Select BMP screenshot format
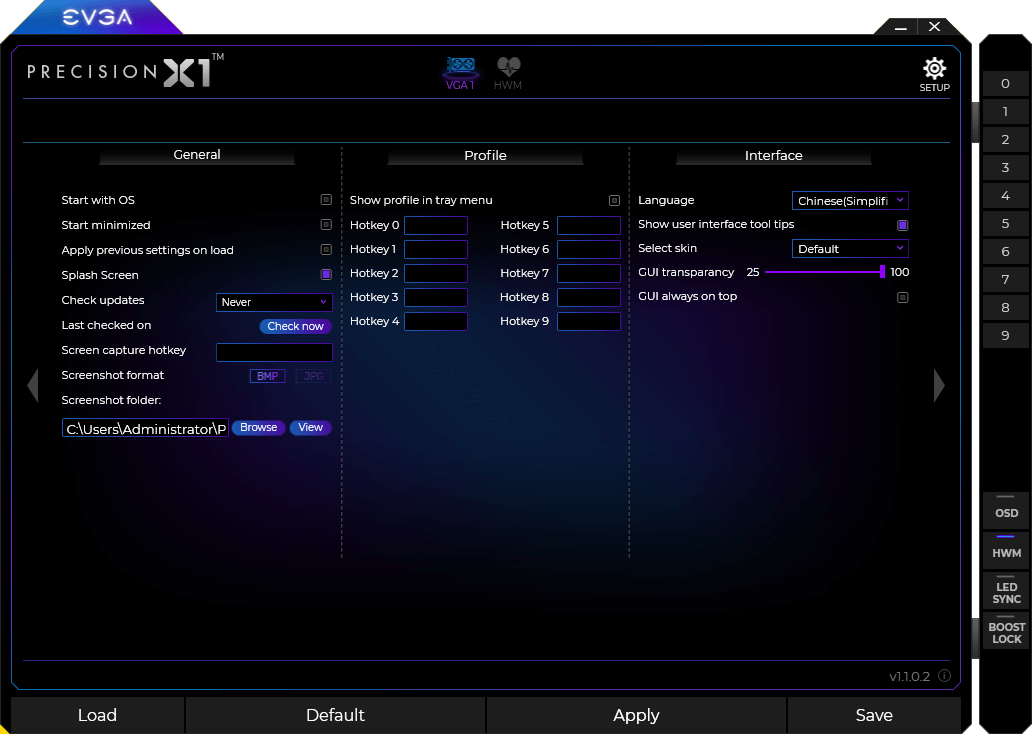1032x734 pixels. 267,376
